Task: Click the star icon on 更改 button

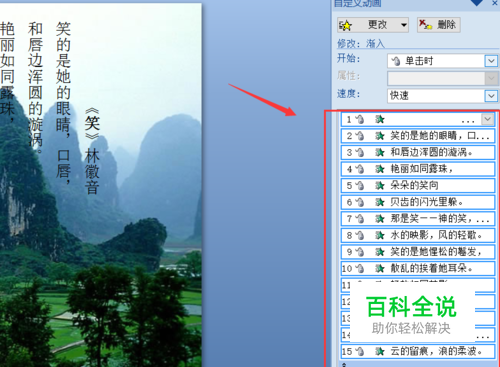Action: 346,25
